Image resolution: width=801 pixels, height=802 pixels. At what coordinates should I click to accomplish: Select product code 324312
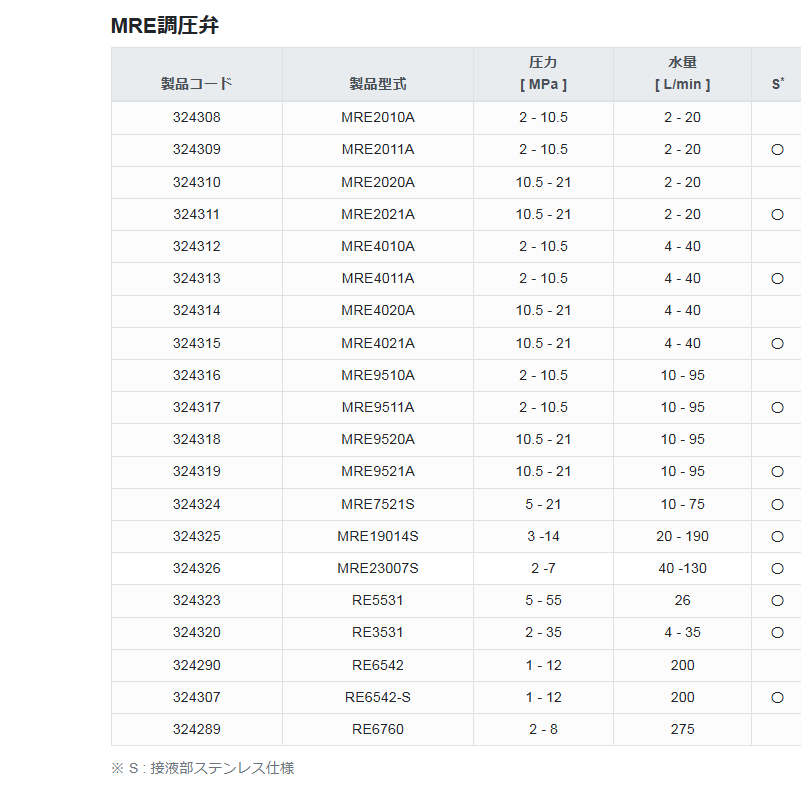[196, 247]
